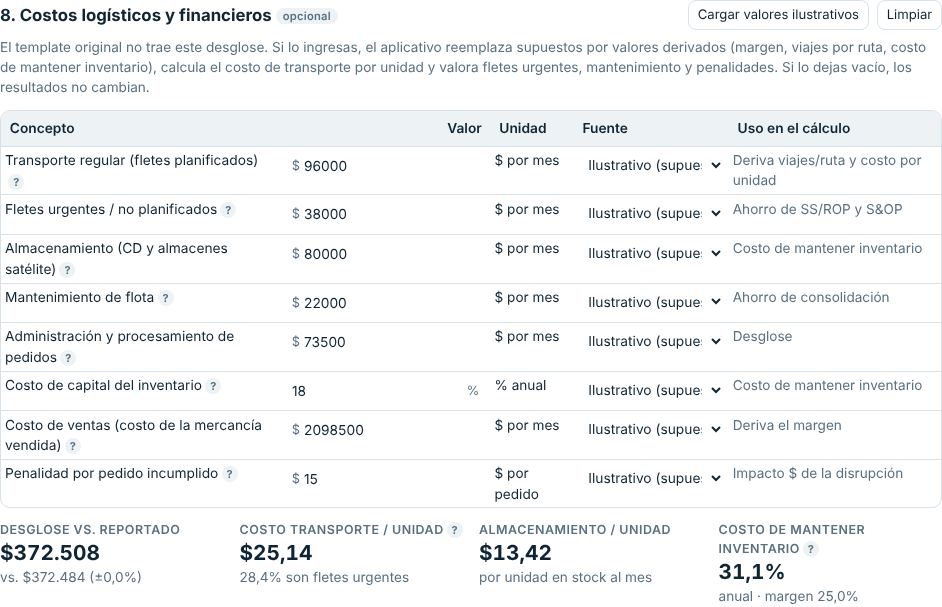Click text 'por unidad en stock al mes'
This screenshot has height=607, width=942.
(x=565, y=578)
